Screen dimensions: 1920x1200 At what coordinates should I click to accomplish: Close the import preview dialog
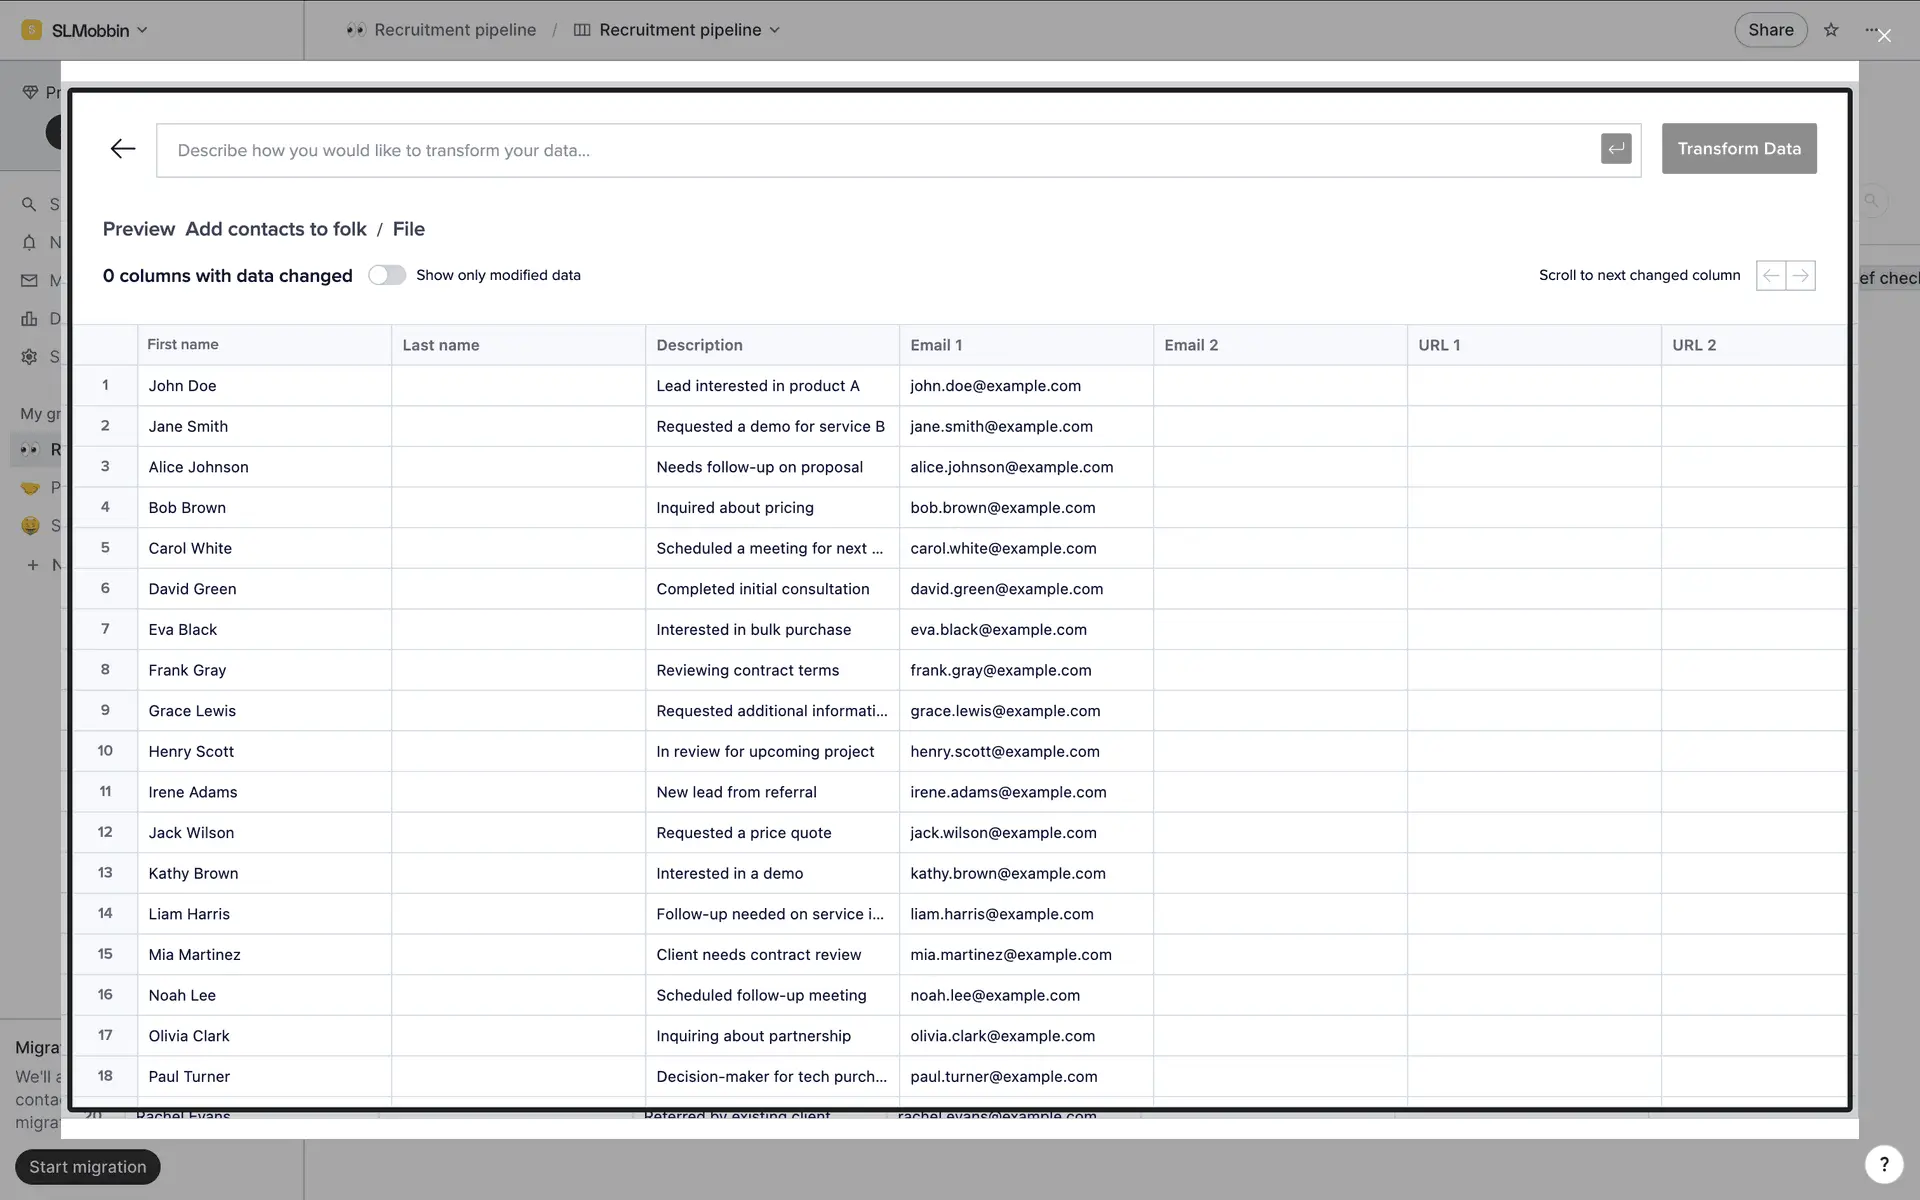point(1884,36)
